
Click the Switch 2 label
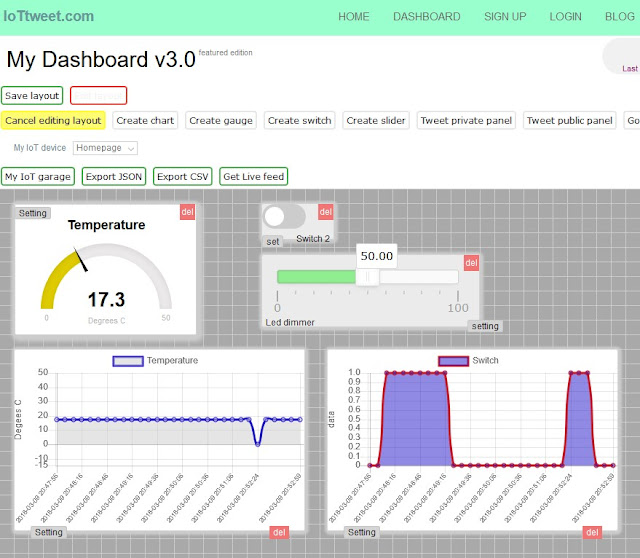pos(313,239)
